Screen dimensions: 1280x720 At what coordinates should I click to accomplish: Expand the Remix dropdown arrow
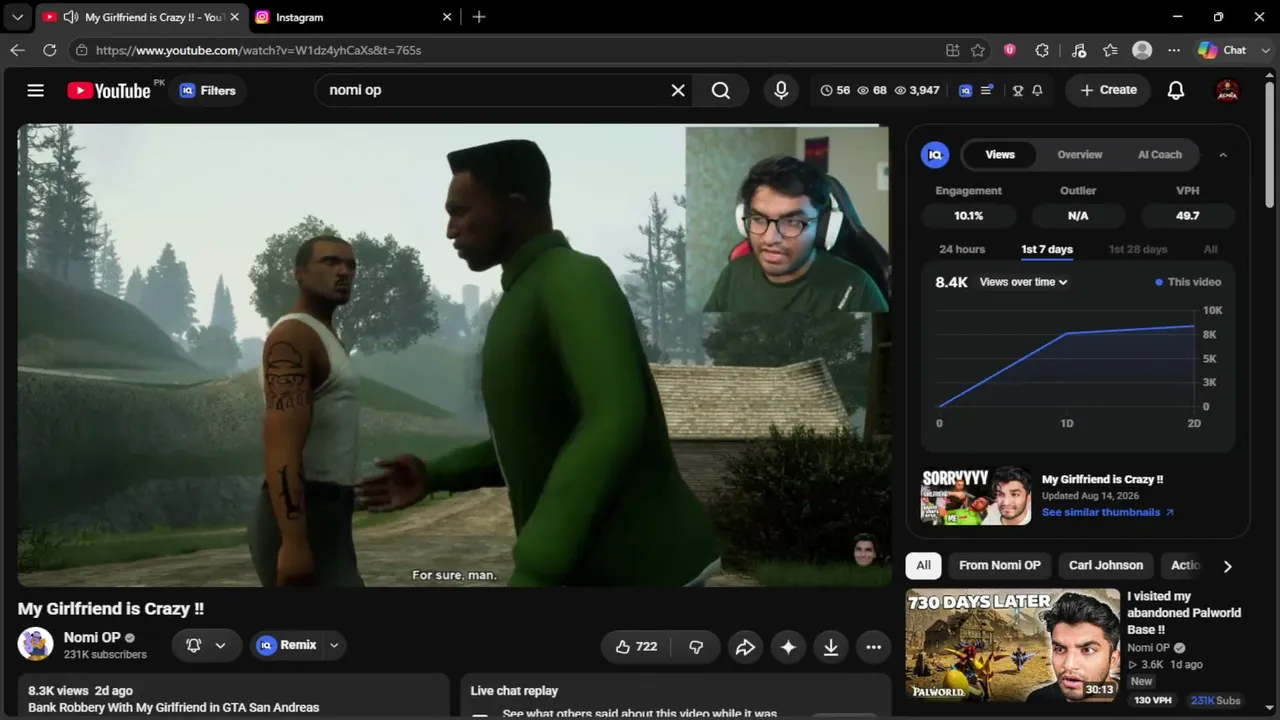click(x=334, y=646)
